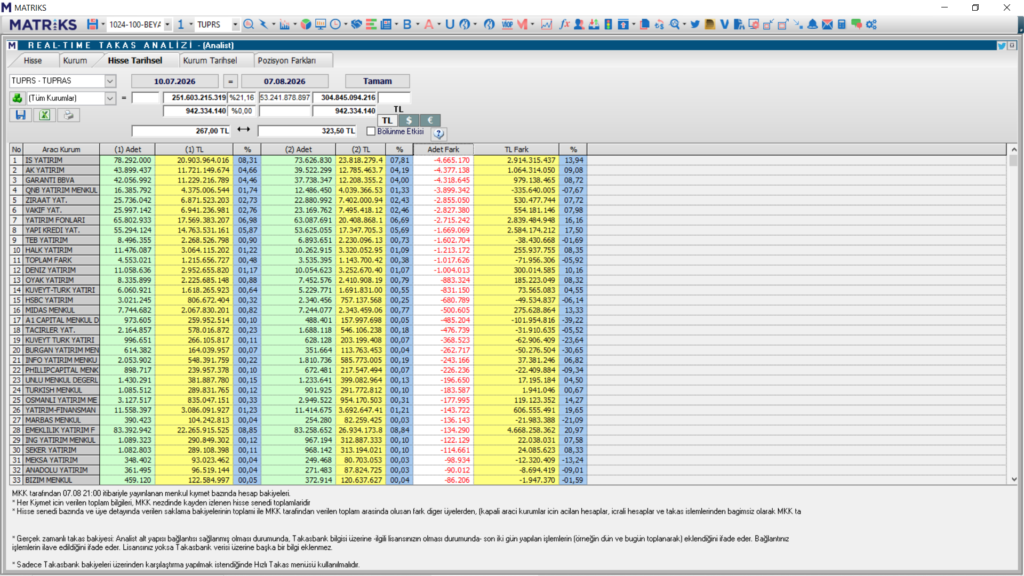The image size is (1024, 576).
Task: Switch currency to dollar toggle
Action: (x=409, y=121)
